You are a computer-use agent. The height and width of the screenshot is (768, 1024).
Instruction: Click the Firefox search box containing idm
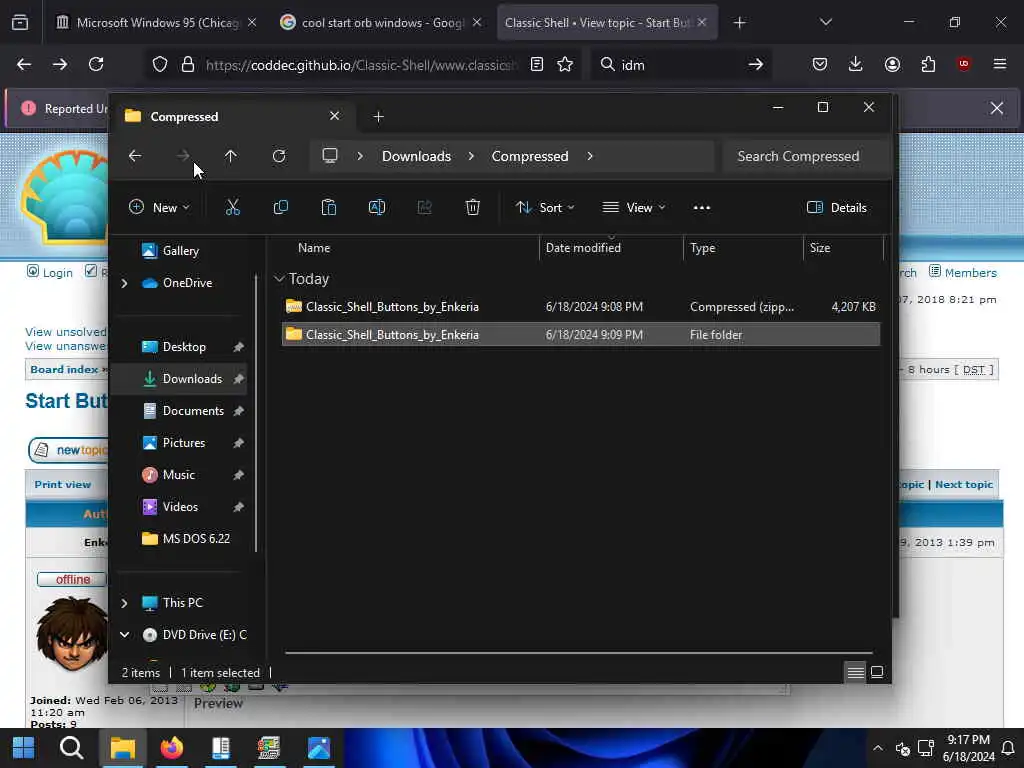tap(681, 64)
